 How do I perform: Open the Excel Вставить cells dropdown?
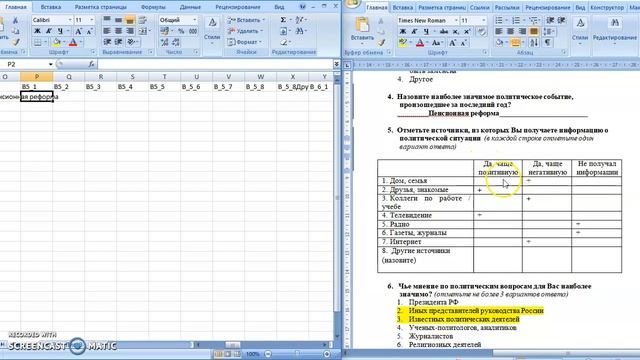[246, 20]
